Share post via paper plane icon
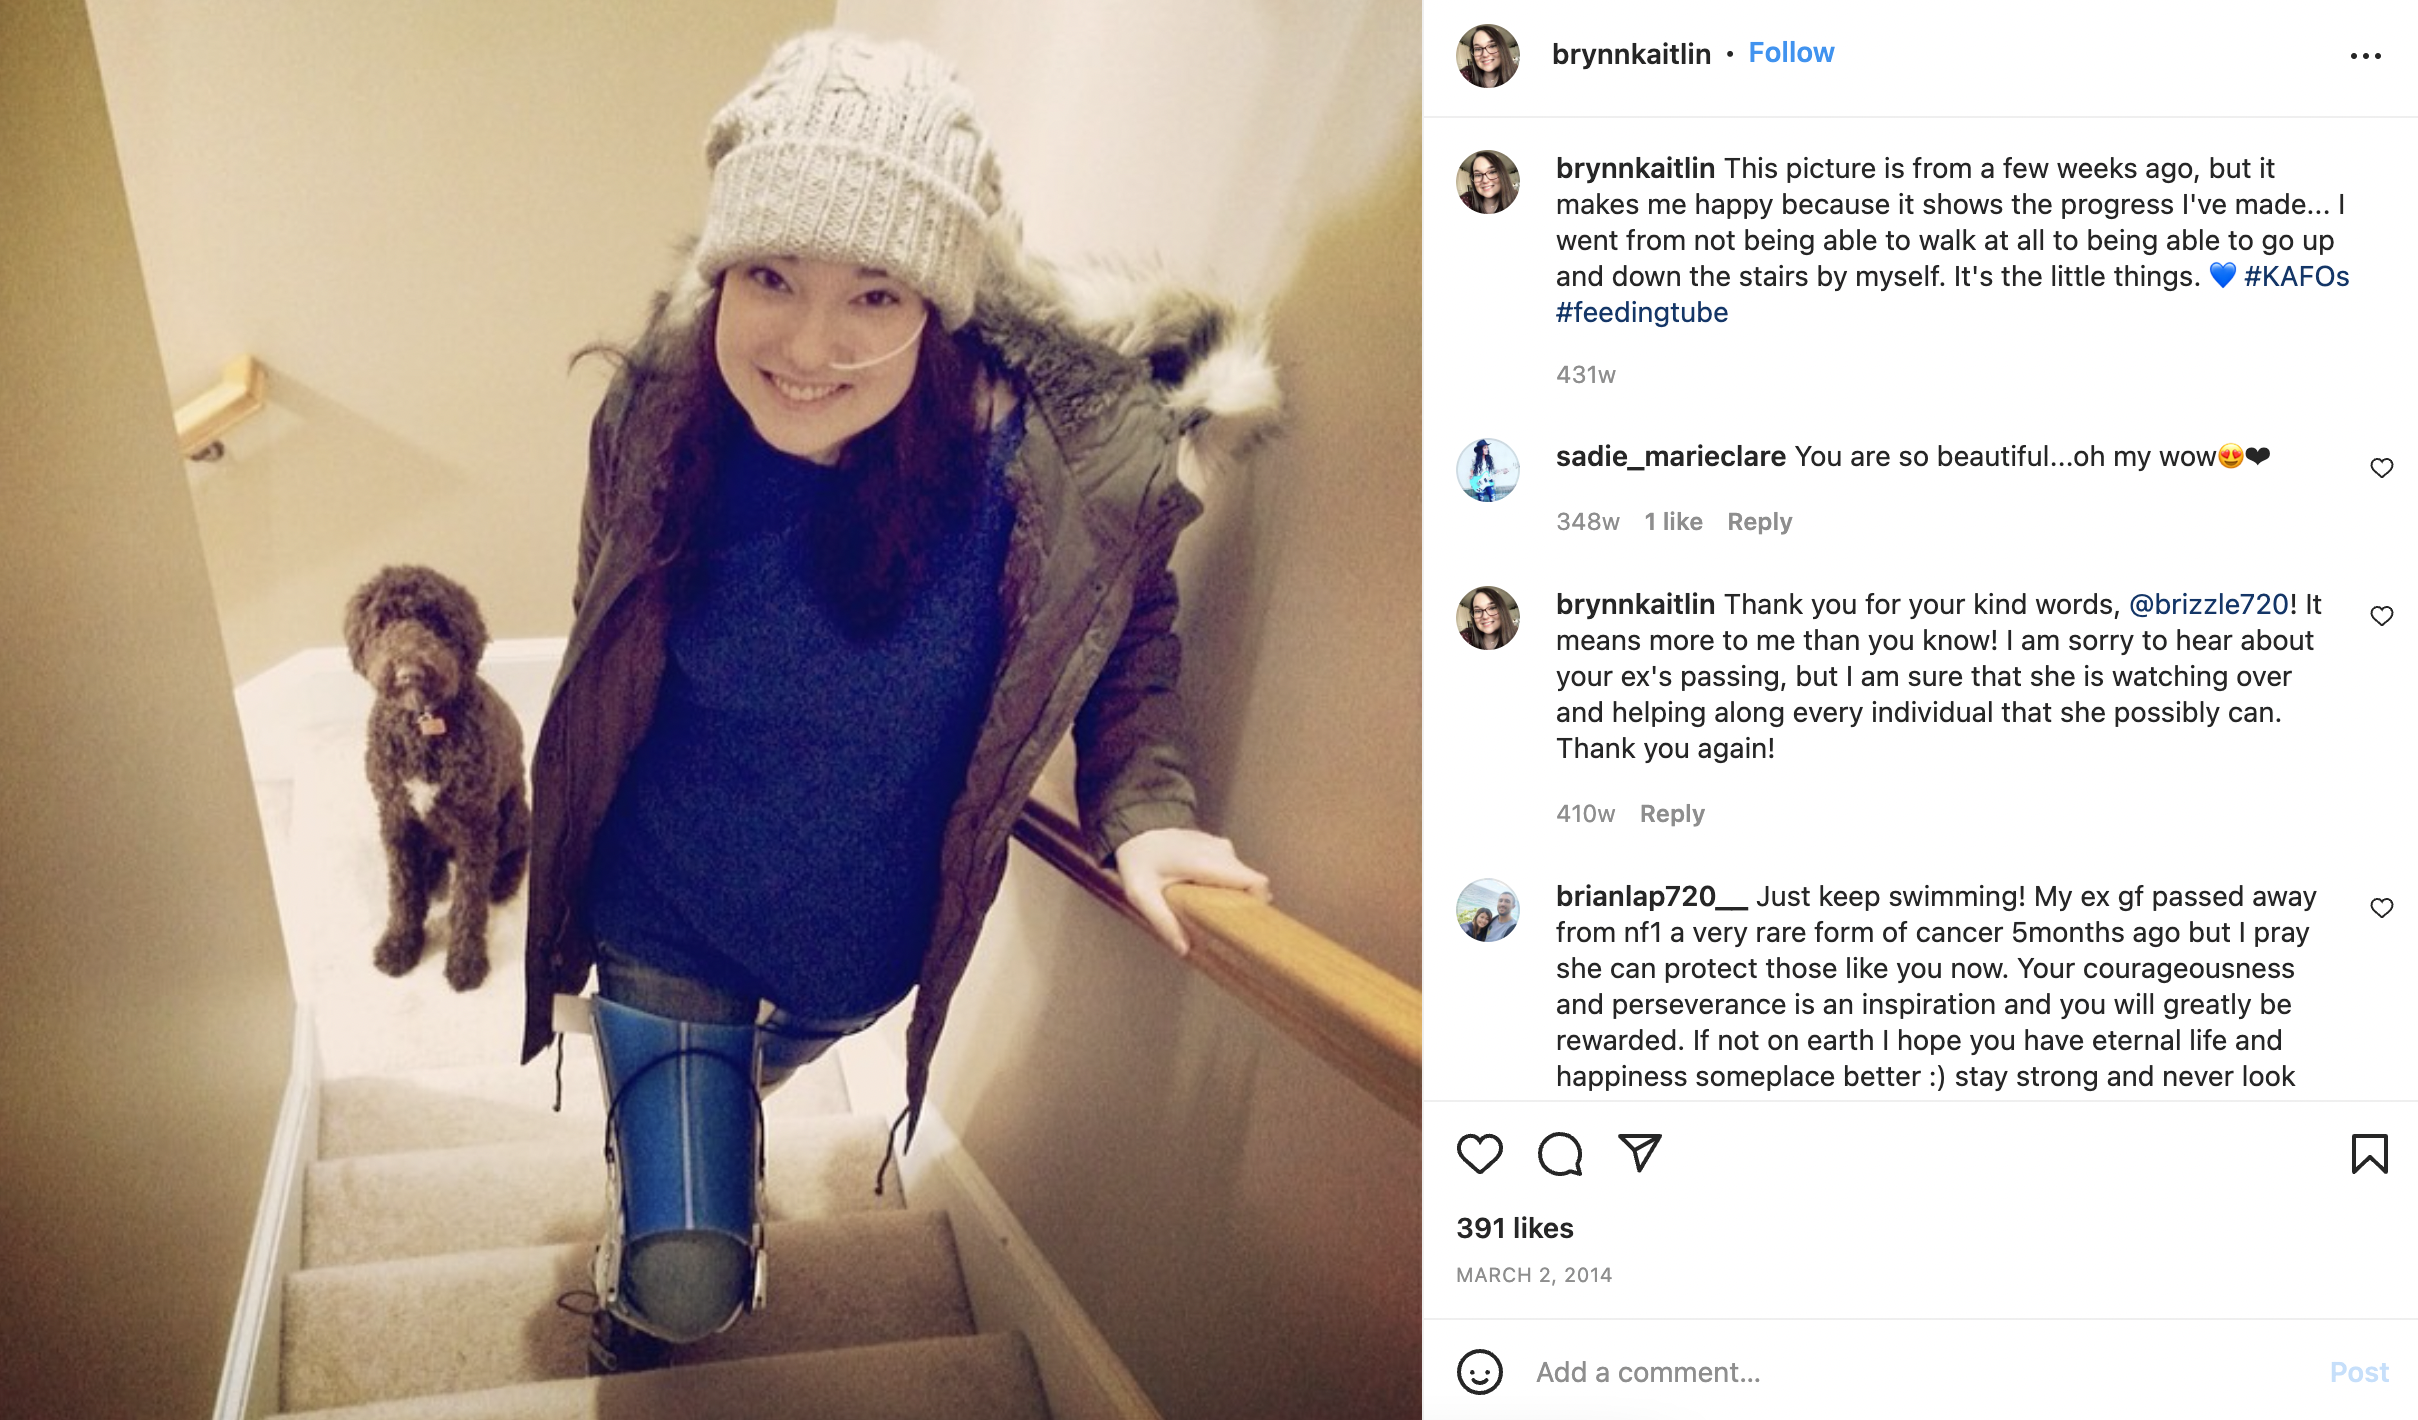 [x=1640, y=1153]
